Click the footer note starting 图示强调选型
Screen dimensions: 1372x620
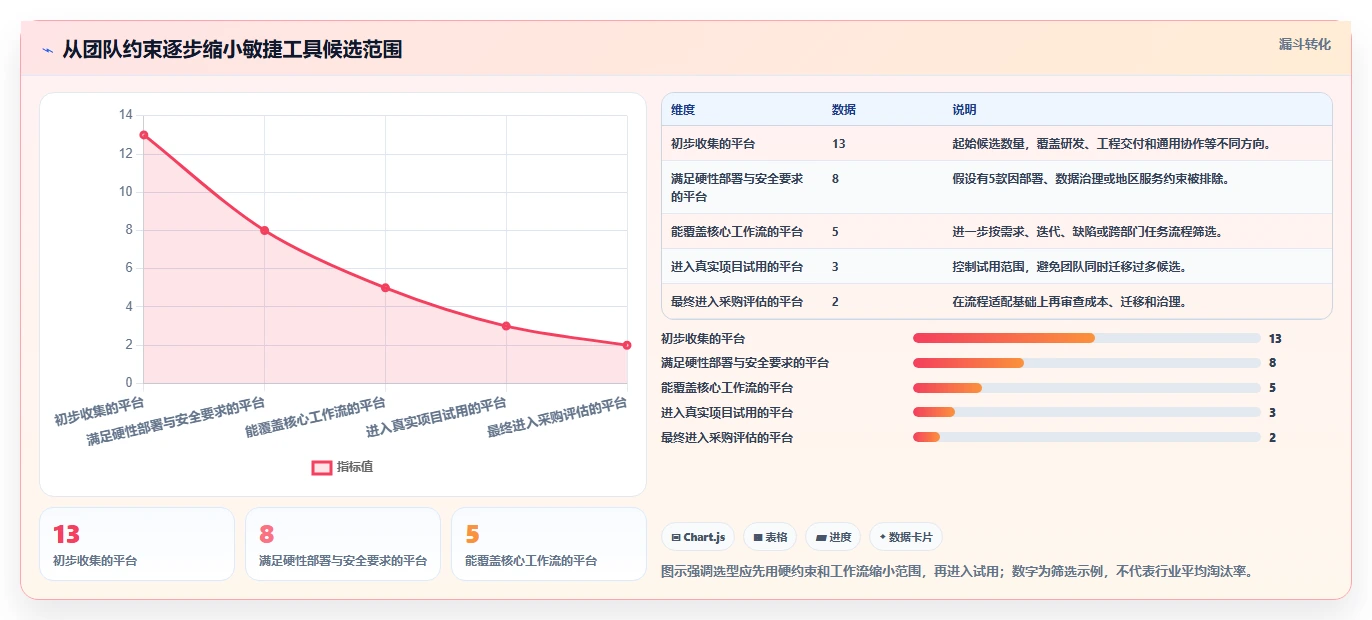(957, 572)
